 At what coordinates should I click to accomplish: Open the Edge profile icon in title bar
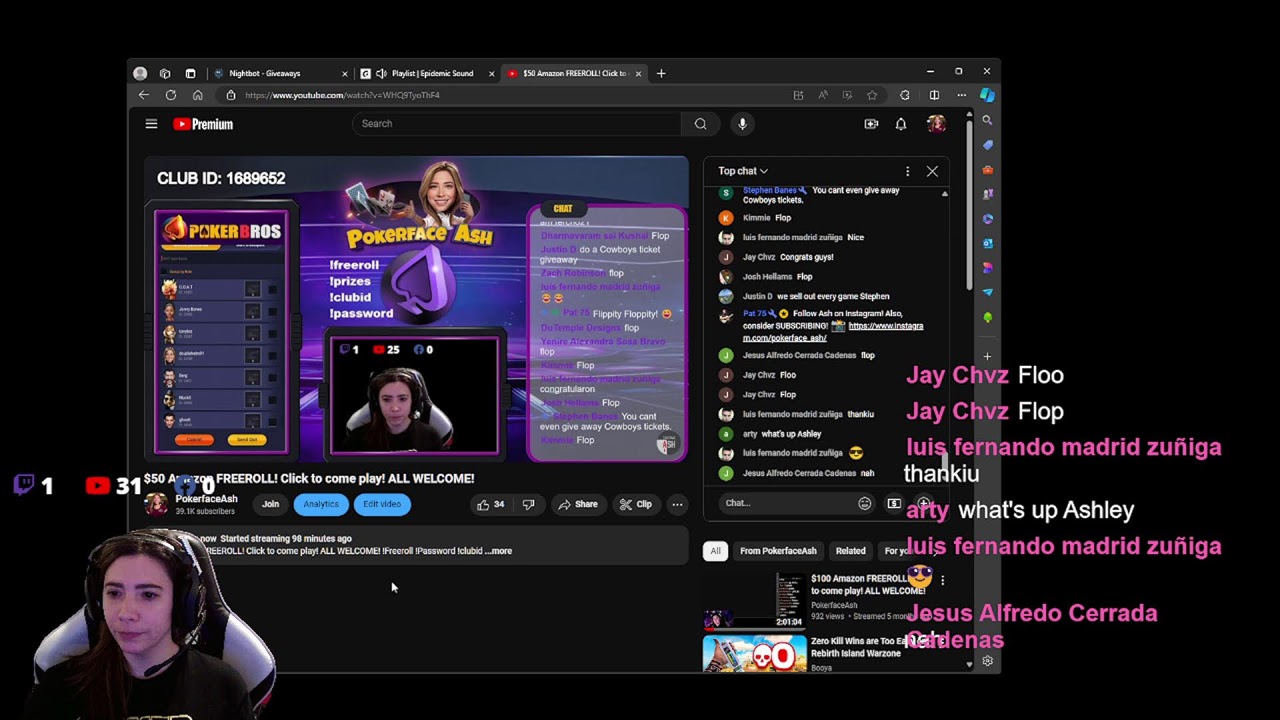(140, 73)
